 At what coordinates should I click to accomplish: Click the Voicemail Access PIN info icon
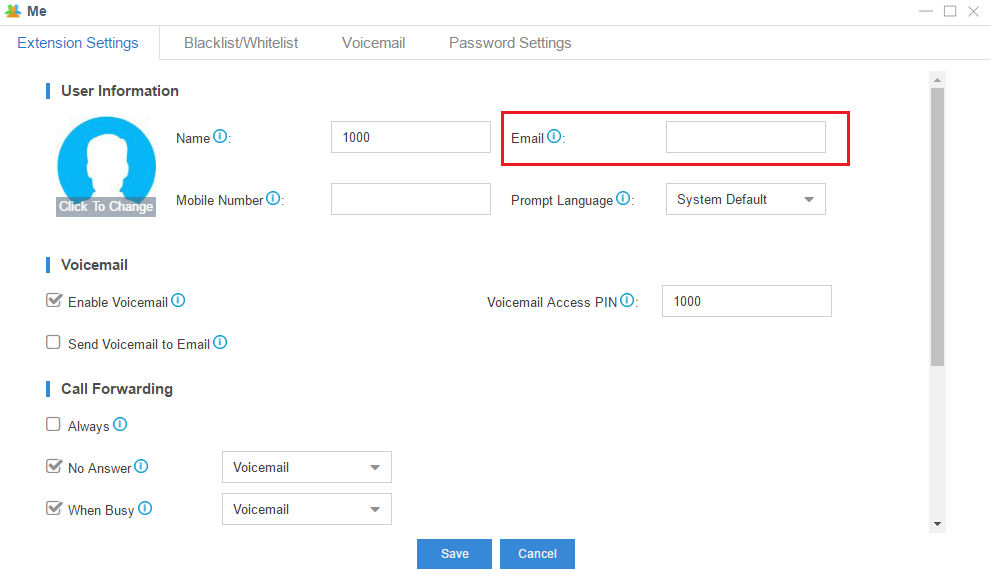(x=627, y=300)
